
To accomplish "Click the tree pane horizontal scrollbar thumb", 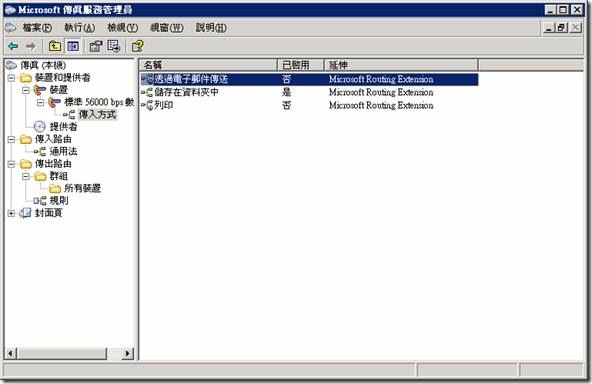I will point(62,354).
